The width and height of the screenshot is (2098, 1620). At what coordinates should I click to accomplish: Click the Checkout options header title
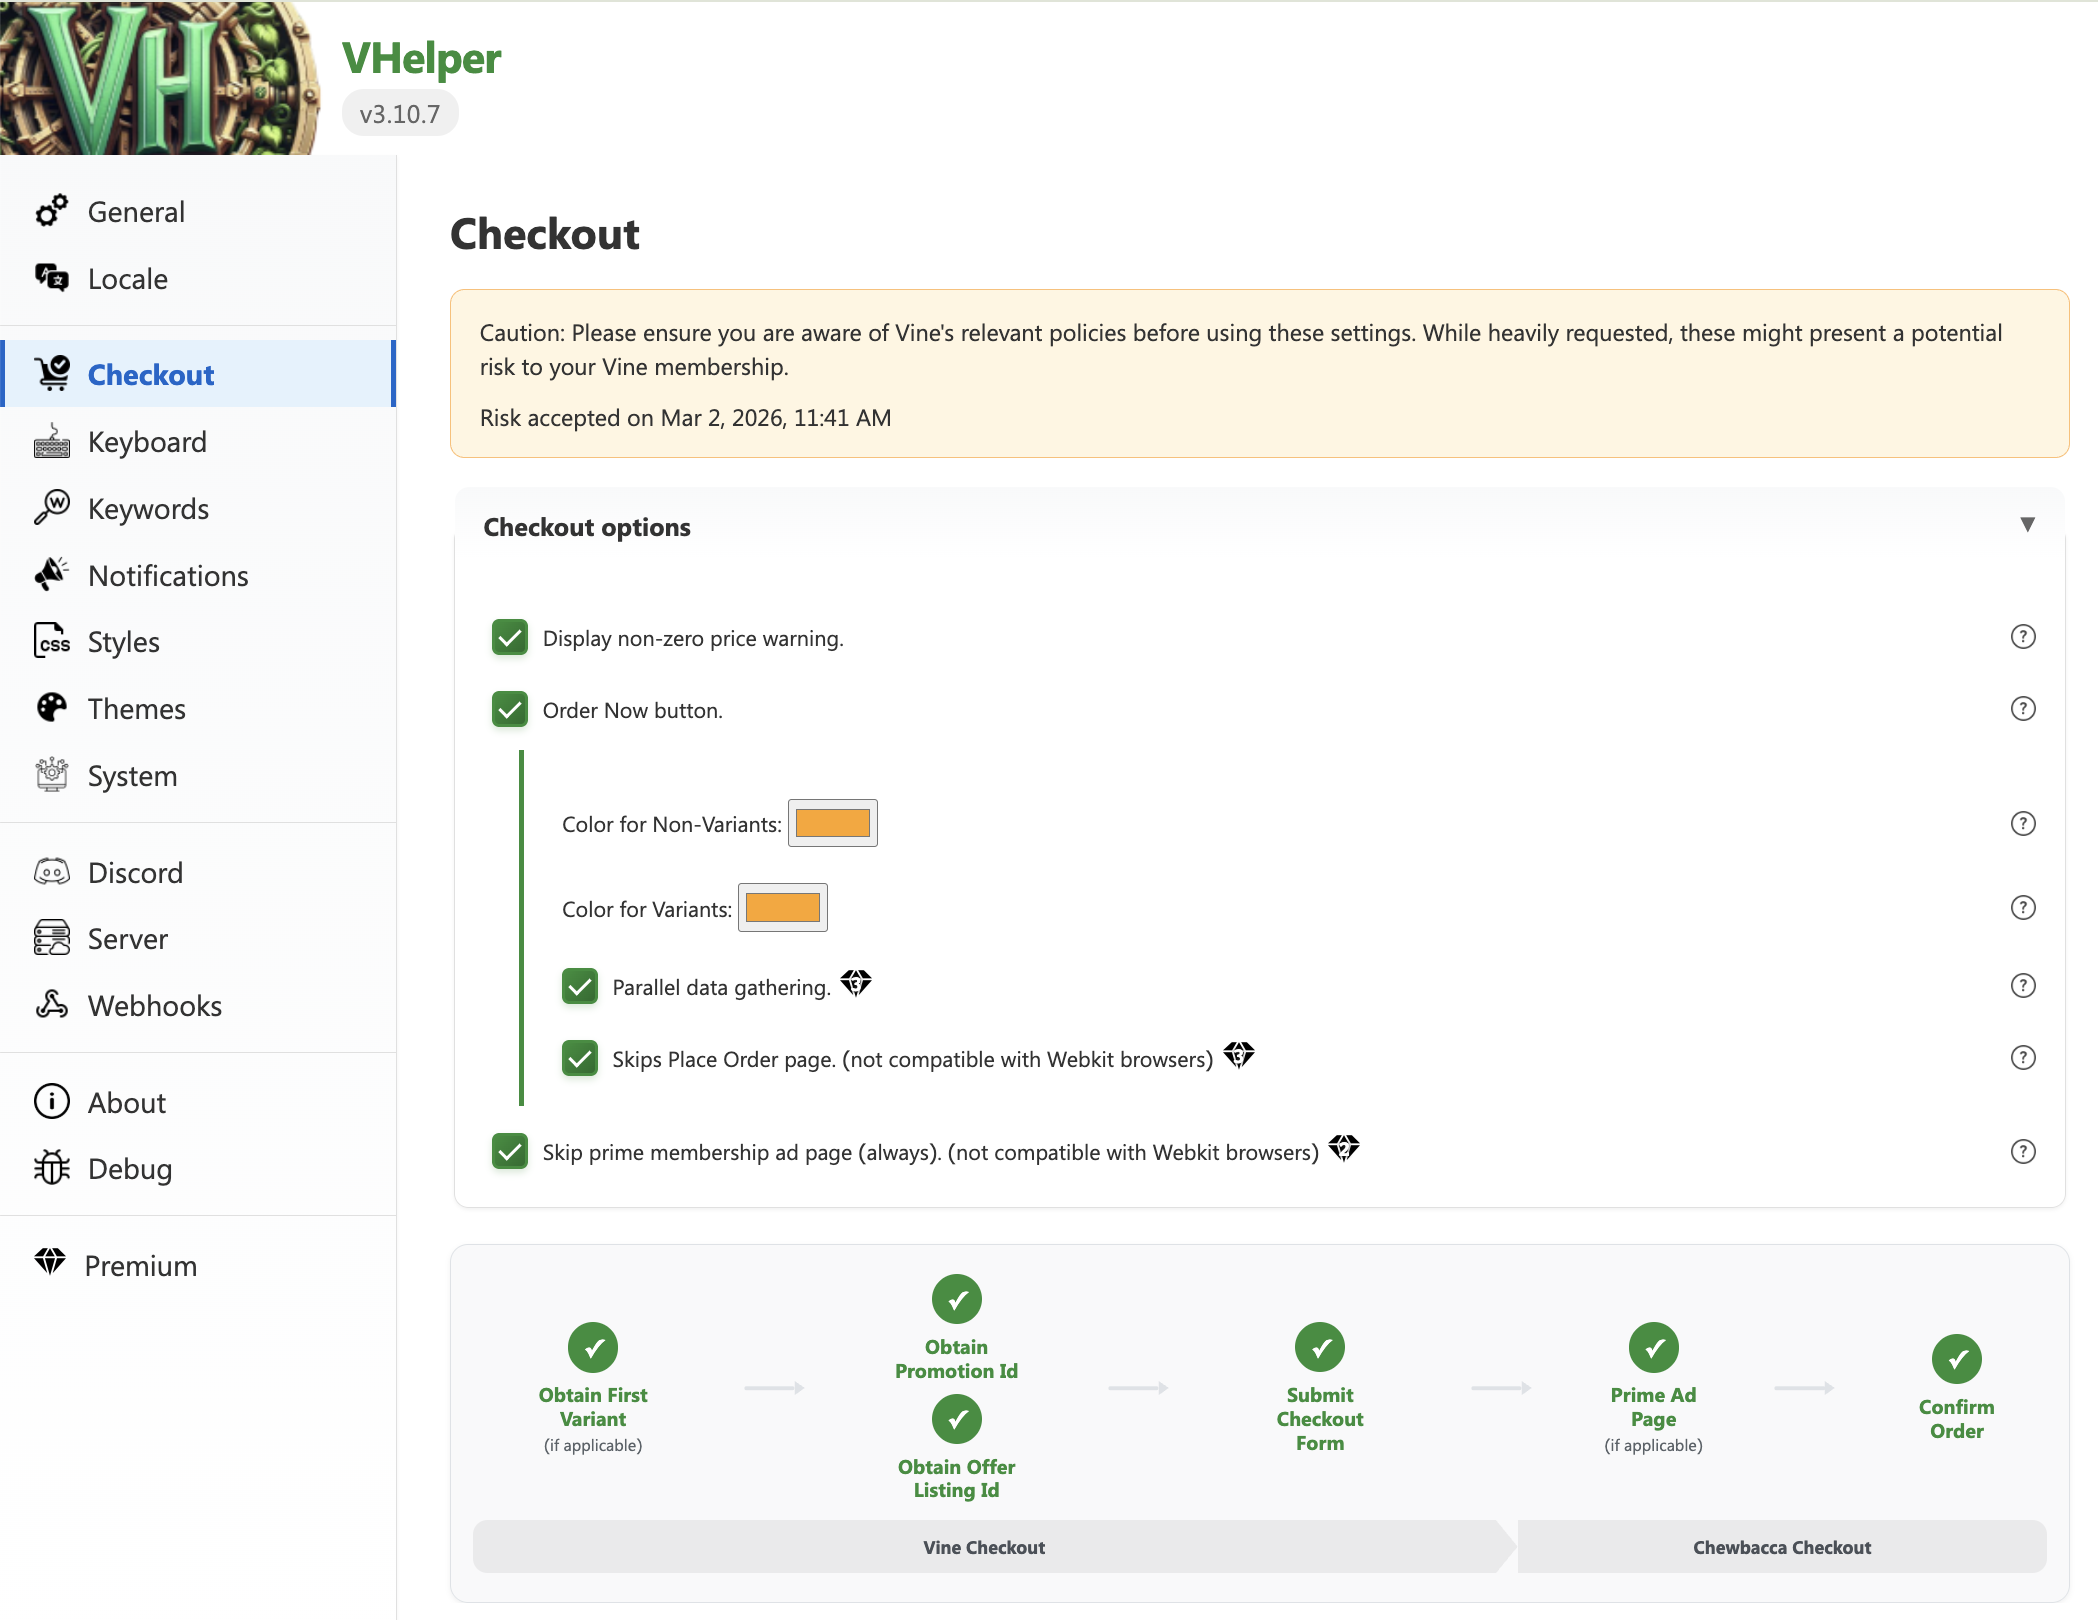tap(587, 527)
